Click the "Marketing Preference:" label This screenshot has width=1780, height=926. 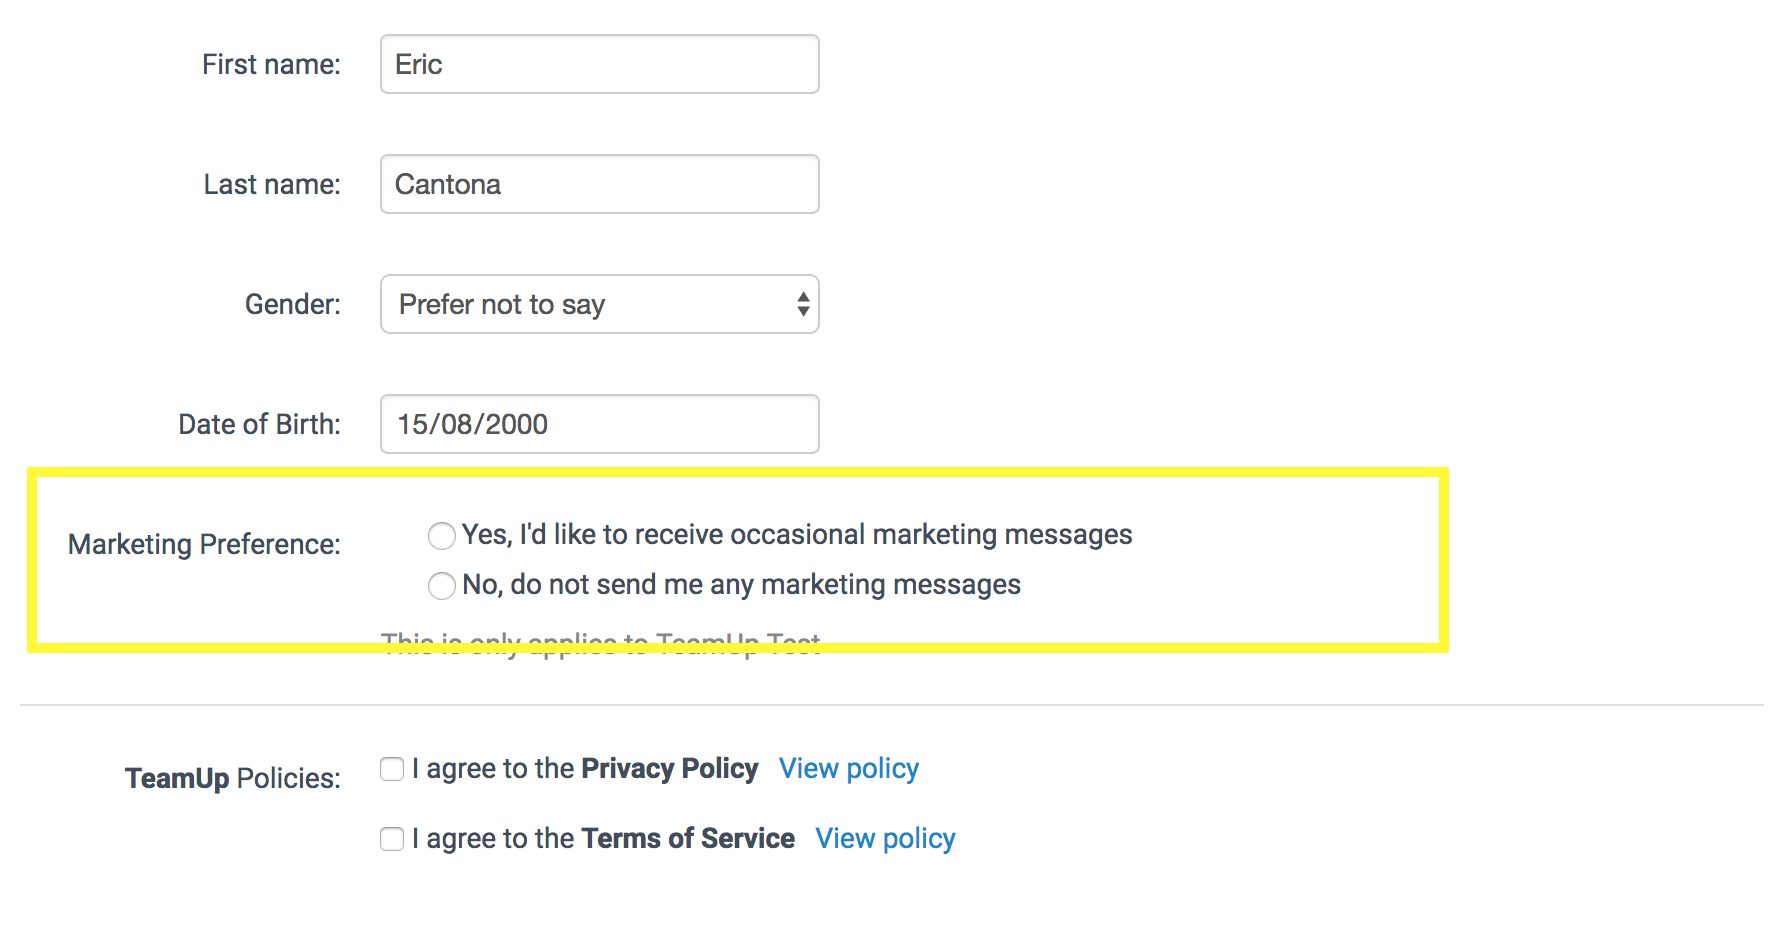(x=204, y=545)
